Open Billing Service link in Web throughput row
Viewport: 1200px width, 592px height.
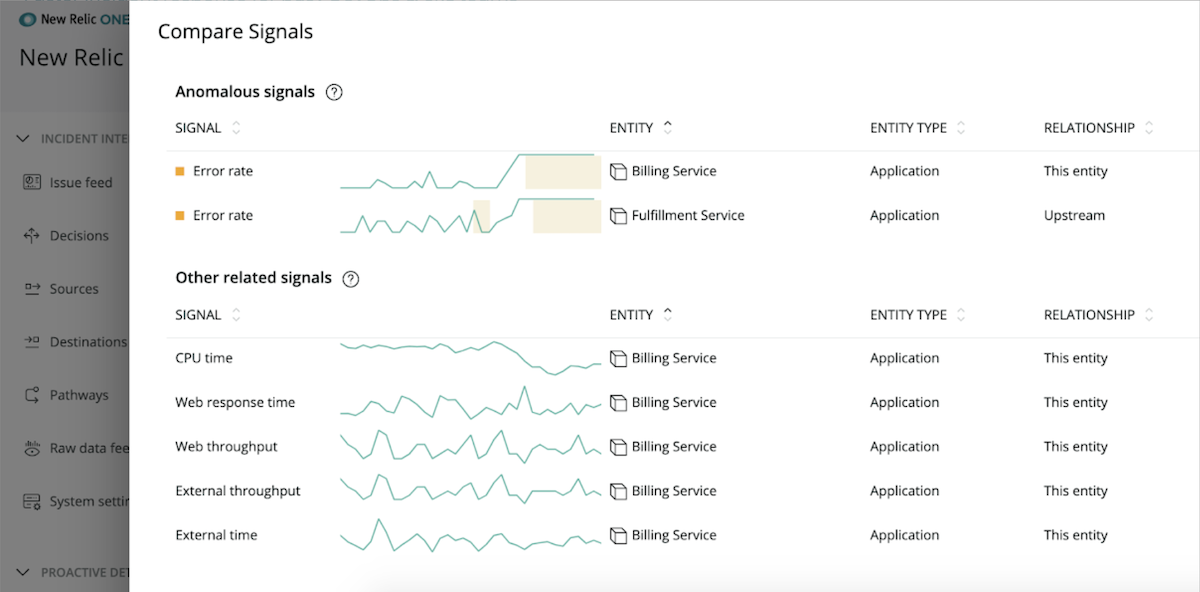[674, 447]
